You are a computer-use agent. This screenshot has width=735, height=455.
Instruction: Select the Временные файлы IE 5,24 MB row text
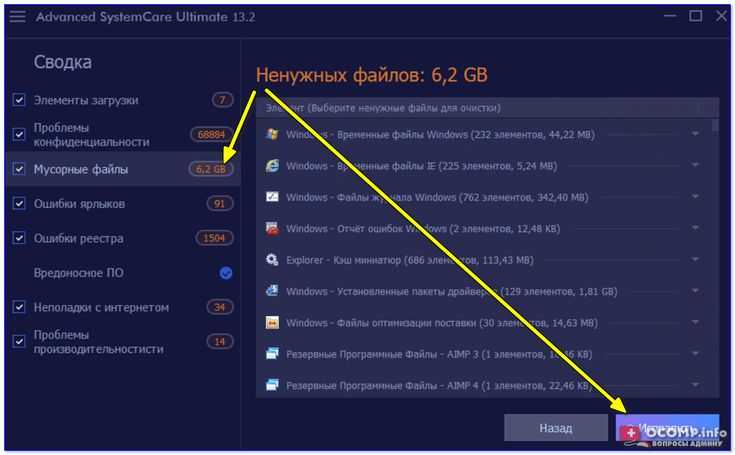[x=421, y=166]
